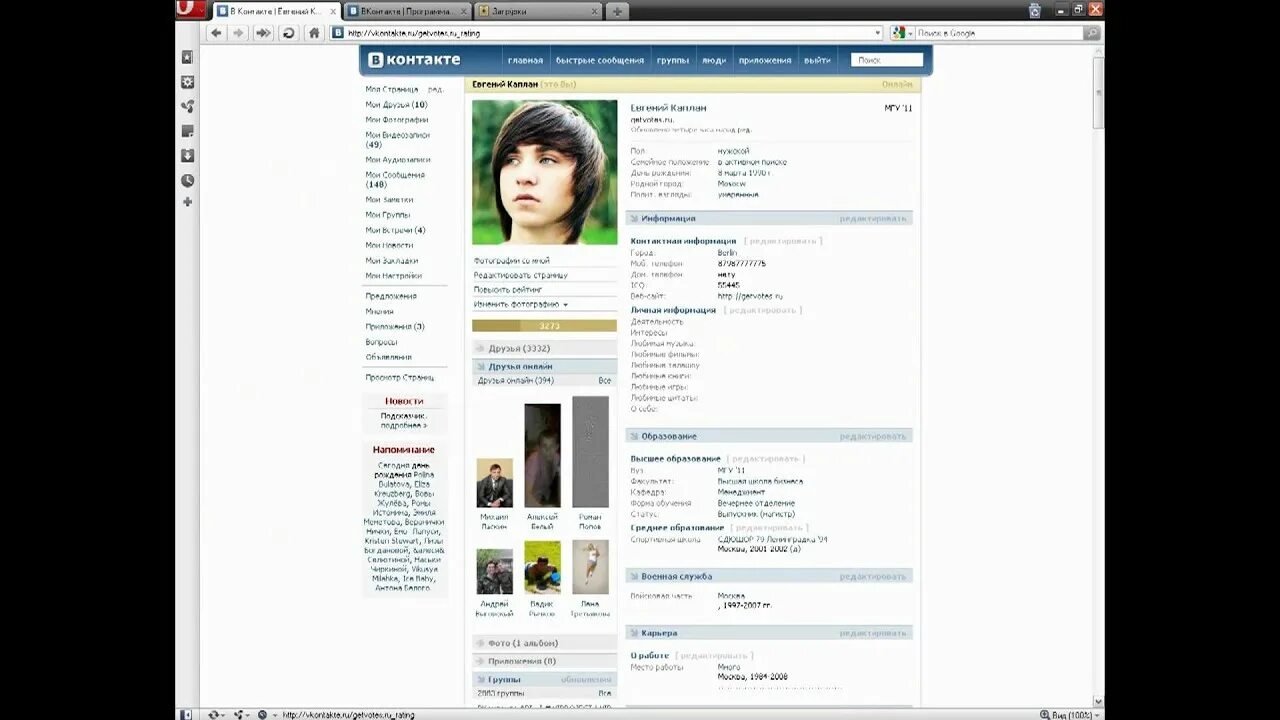
Task: Collapse the 'Информация' section header
Action: (768, 218)
